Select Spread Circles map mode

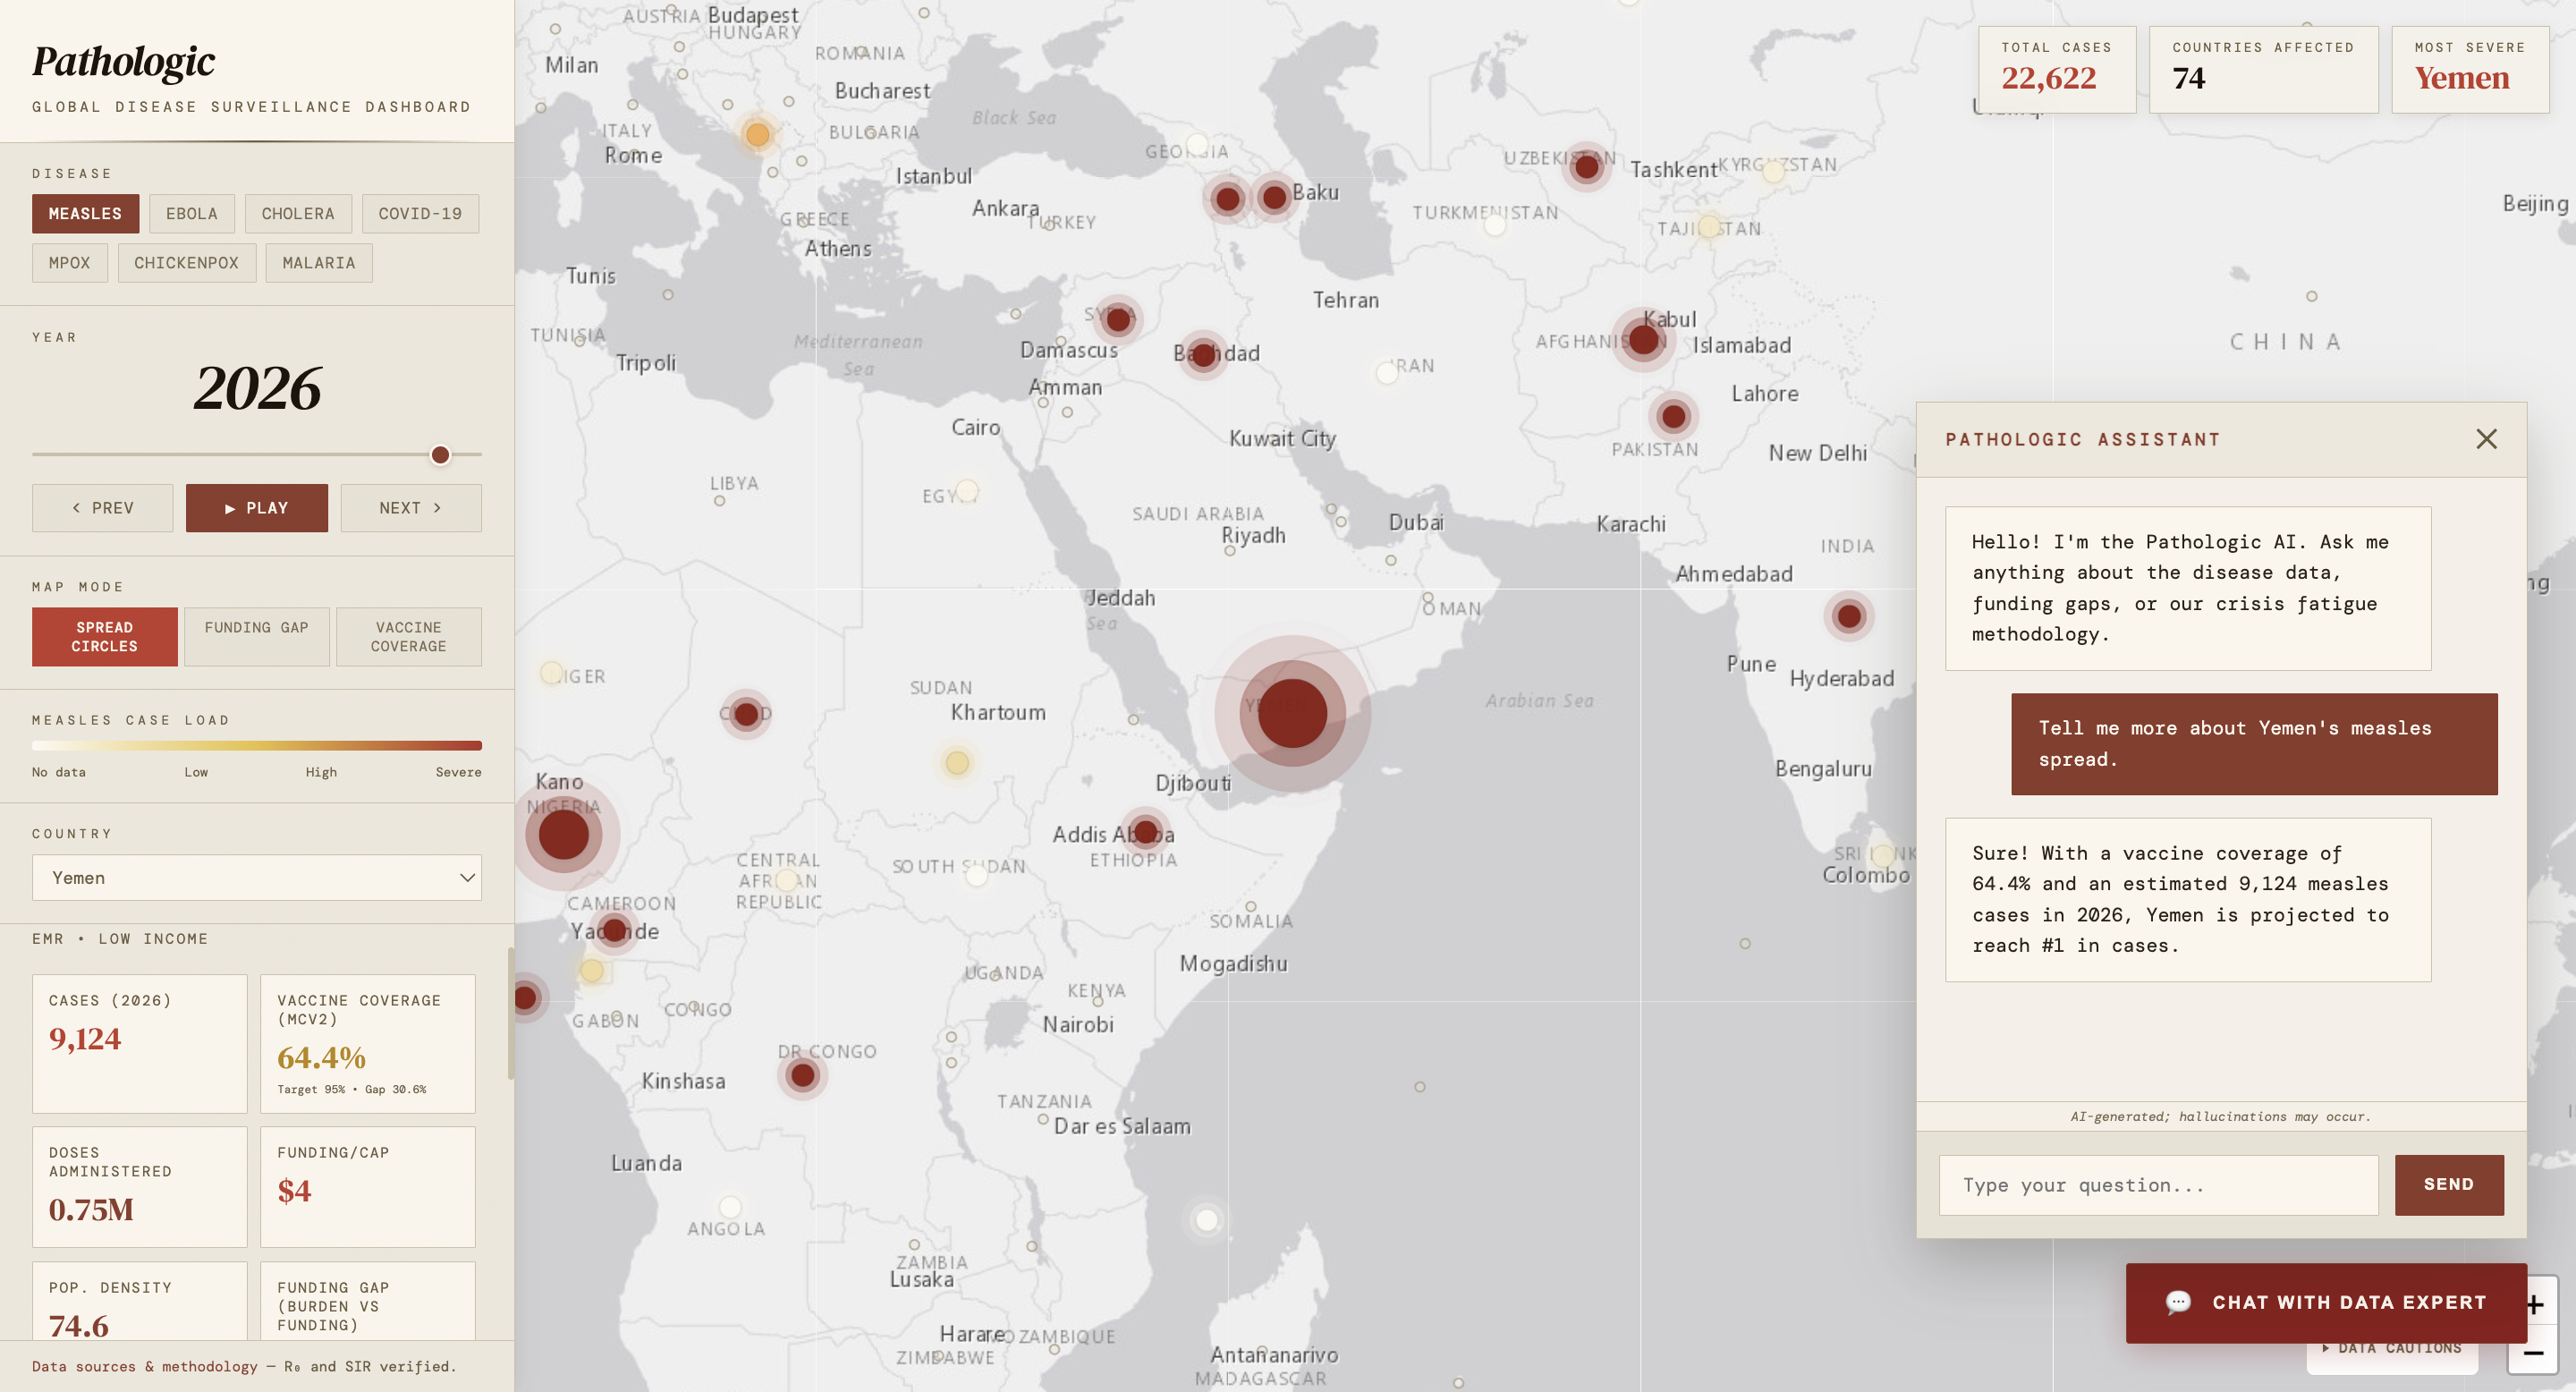pyautogui.click(x=104, y=636)
